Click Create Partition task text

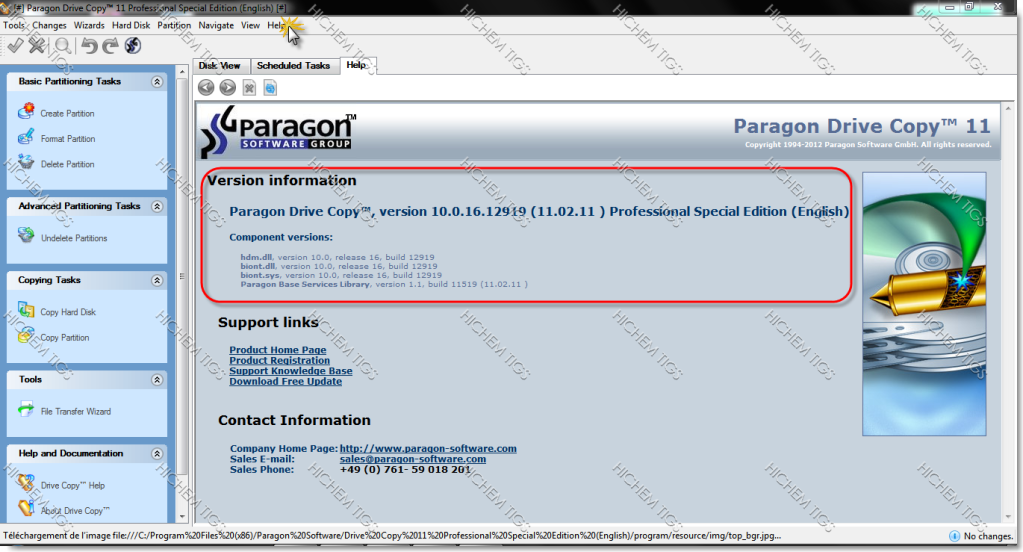click(67, 114)
